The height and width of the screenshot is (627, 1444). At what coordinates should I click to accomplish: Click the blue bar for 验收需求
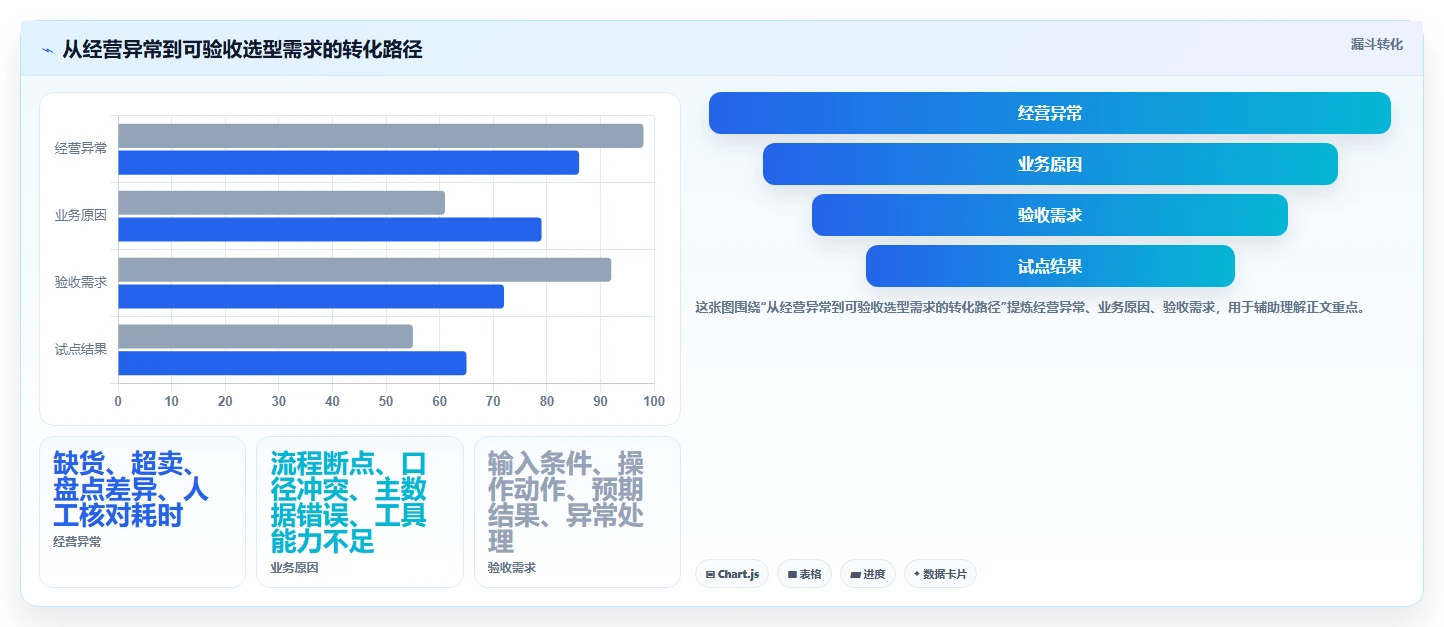(311, 297)
